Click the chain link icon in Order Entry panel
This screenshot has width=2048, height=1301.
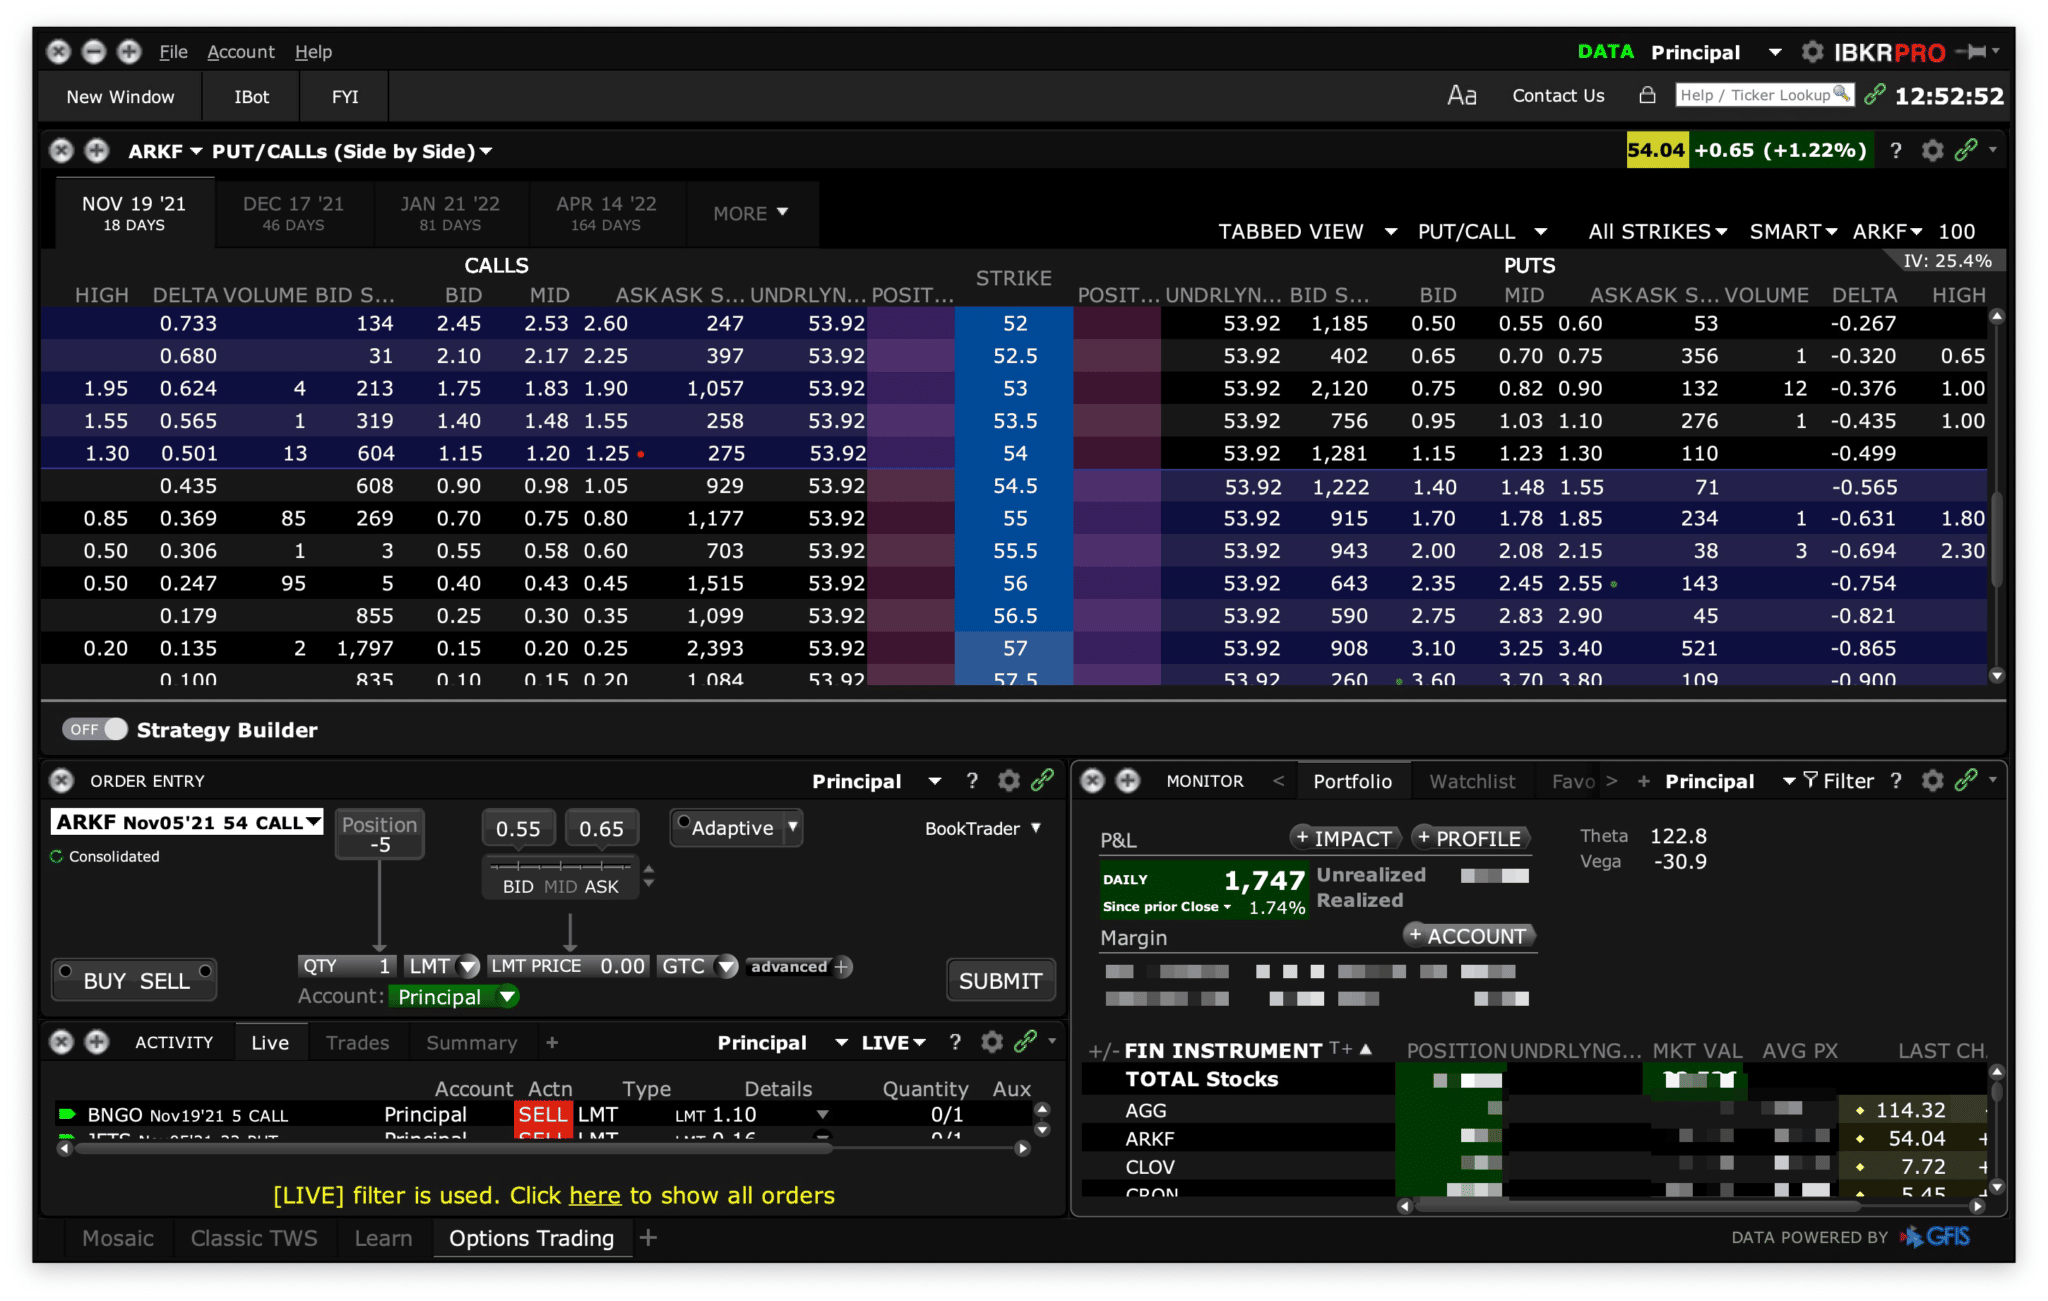1044,781
